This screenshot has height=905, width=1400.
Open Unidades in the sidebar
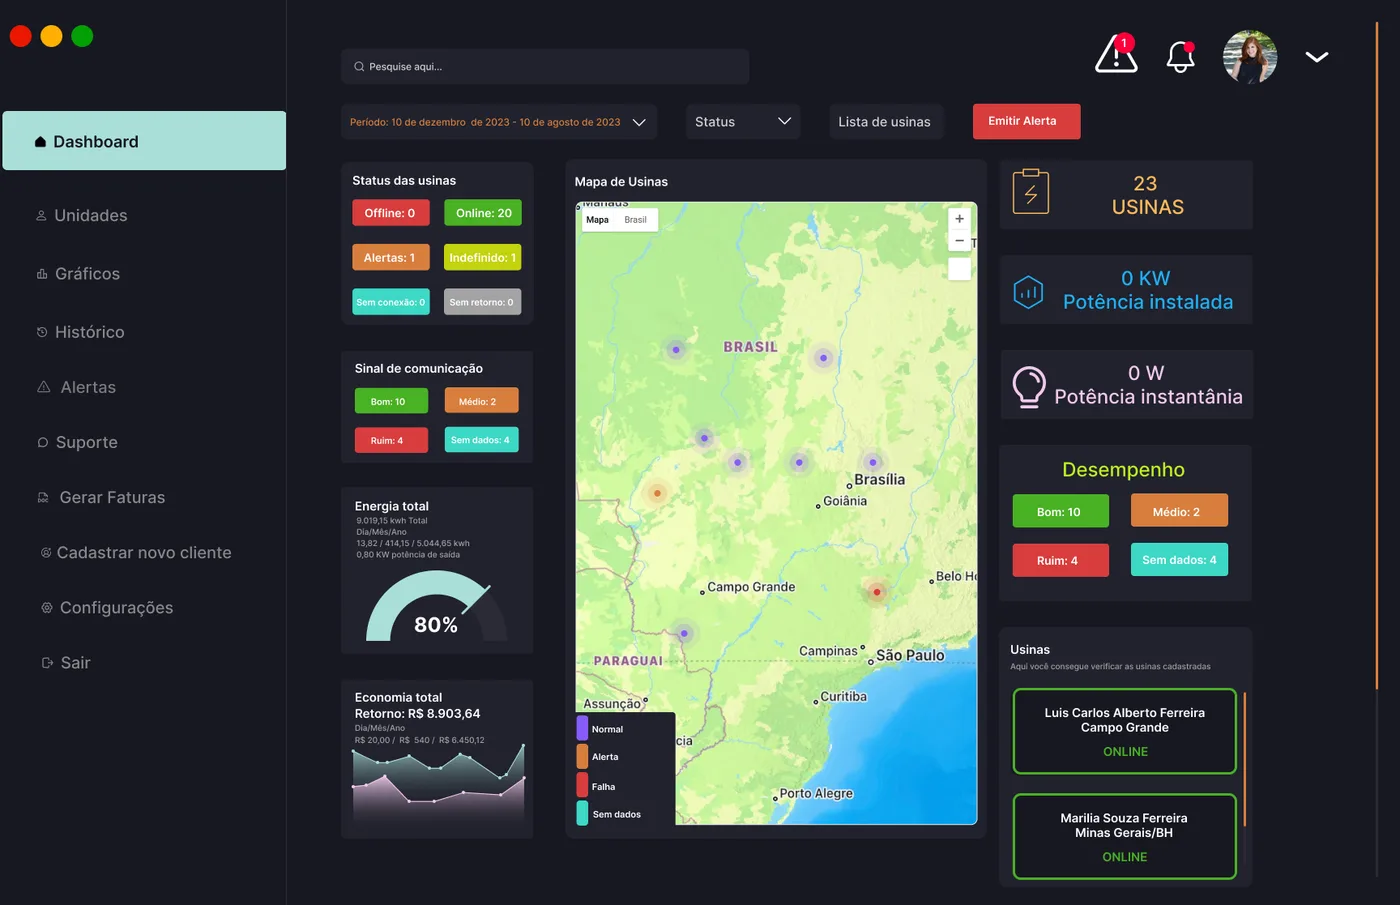click(81, 215)
